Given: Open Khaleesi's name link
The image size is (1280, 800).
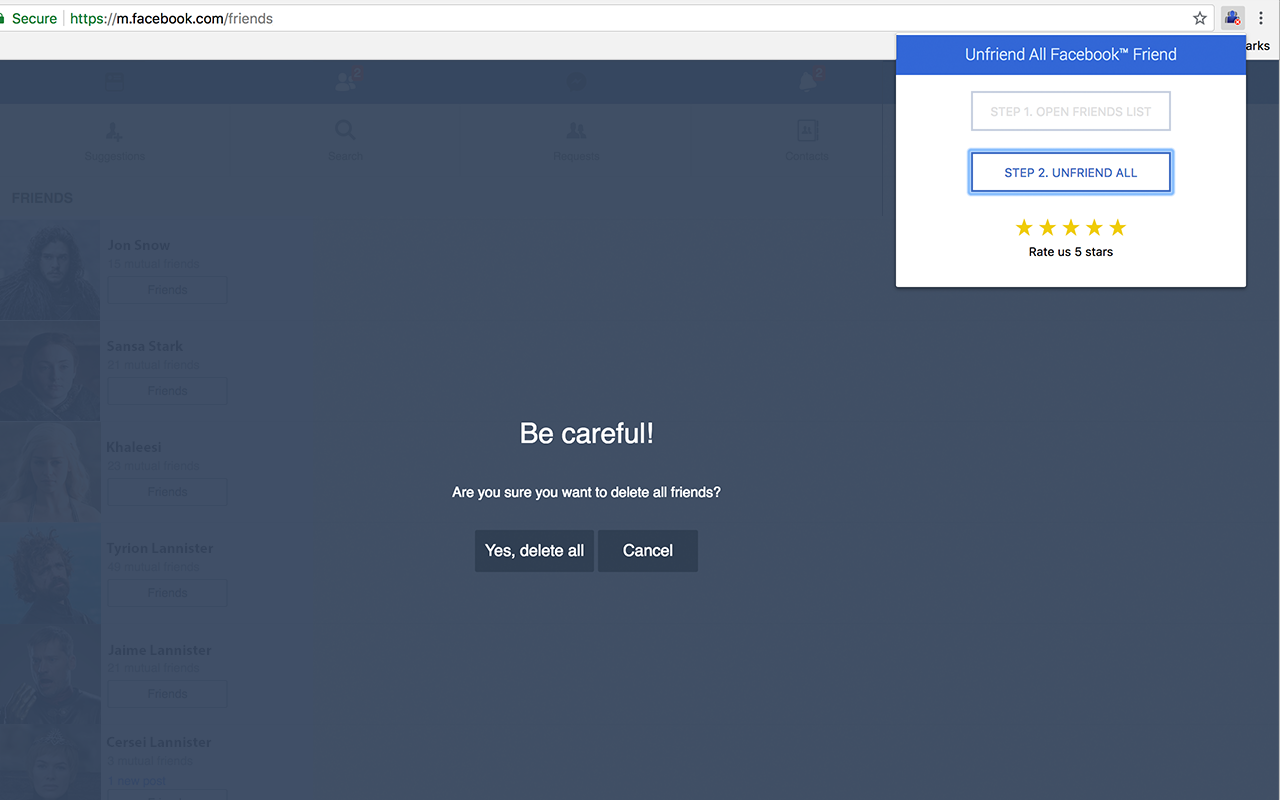Looking at the screenshot, I should pos(134,447).
